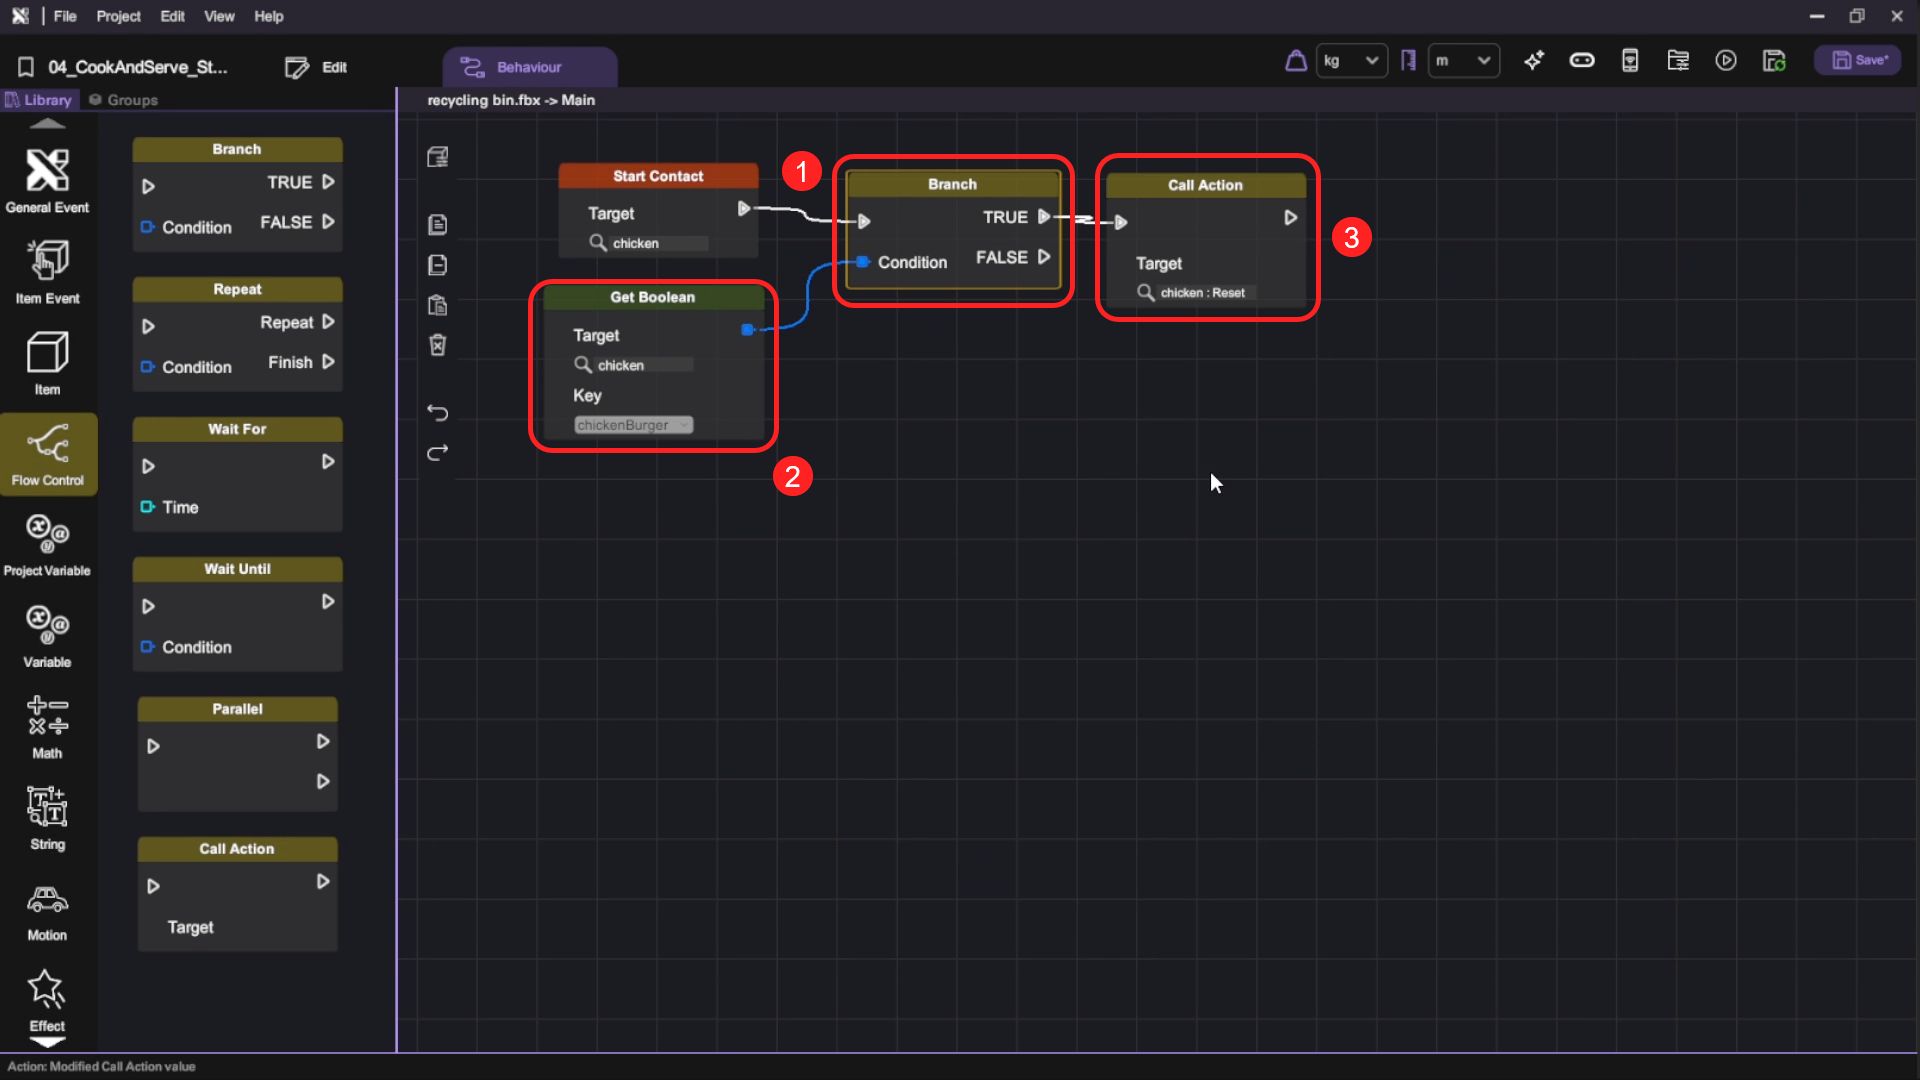Open the Project menu
Image resolution: width=1920 pixels, height=1080 pixels.
[118, 16]
